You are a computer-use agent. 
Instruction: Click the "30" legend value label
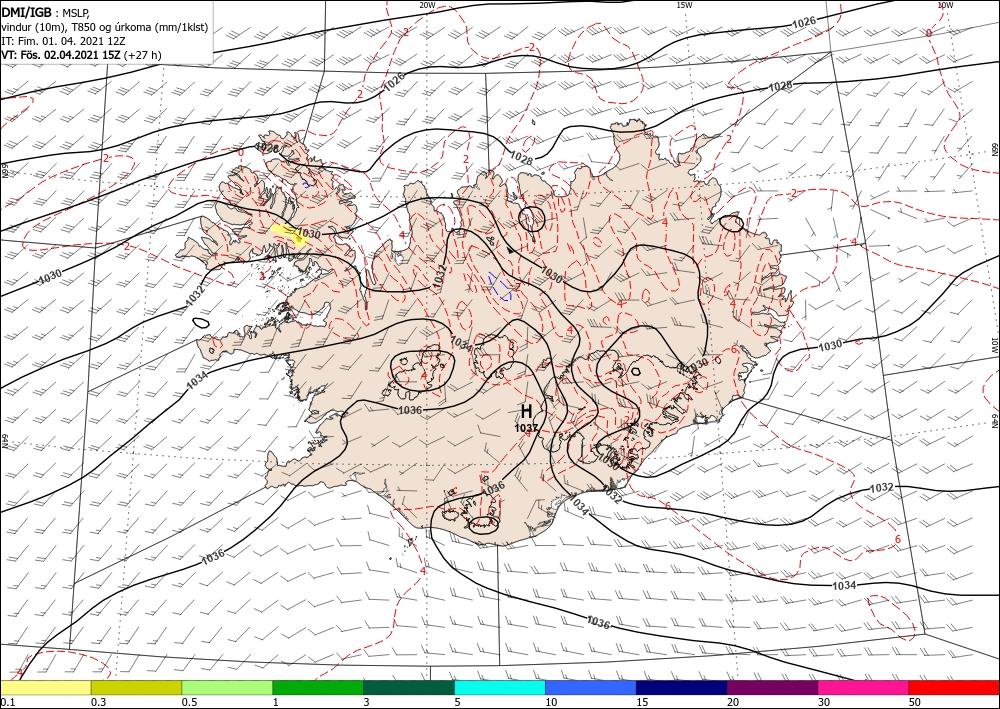coord(823,702)
